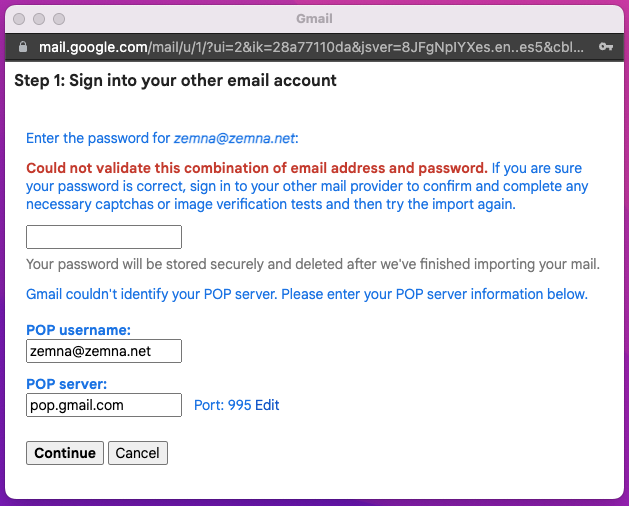
Task: Click the POP server label
Action: click(67, 384)
